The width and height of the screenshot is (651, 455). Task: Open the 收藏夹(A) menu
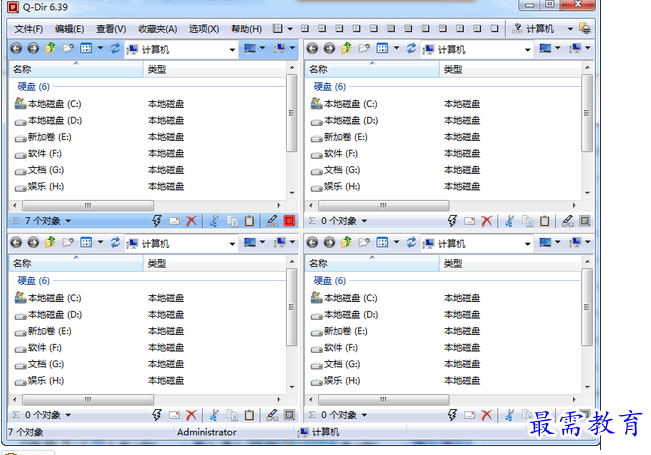[157, 29]
